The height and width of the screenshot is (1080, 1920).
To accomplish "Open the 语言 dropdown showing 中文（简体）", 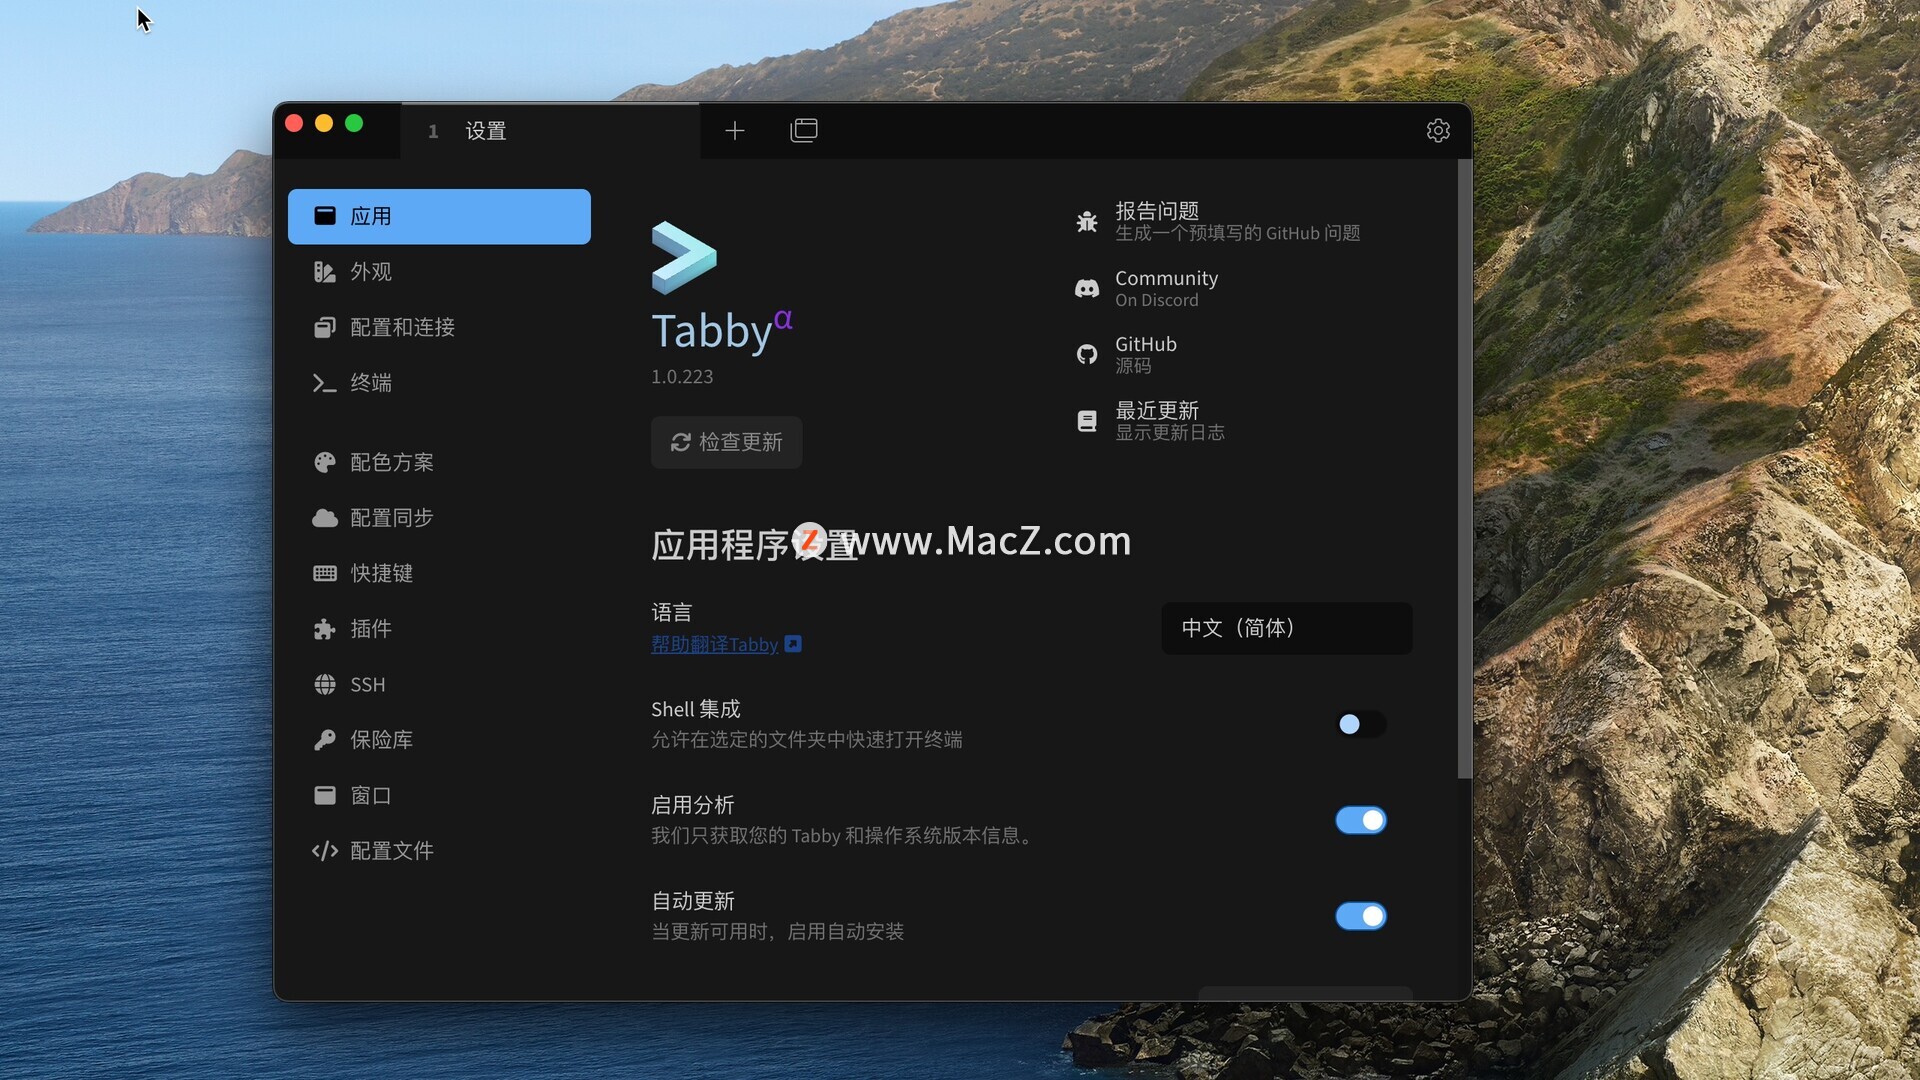I will 1287,628.
